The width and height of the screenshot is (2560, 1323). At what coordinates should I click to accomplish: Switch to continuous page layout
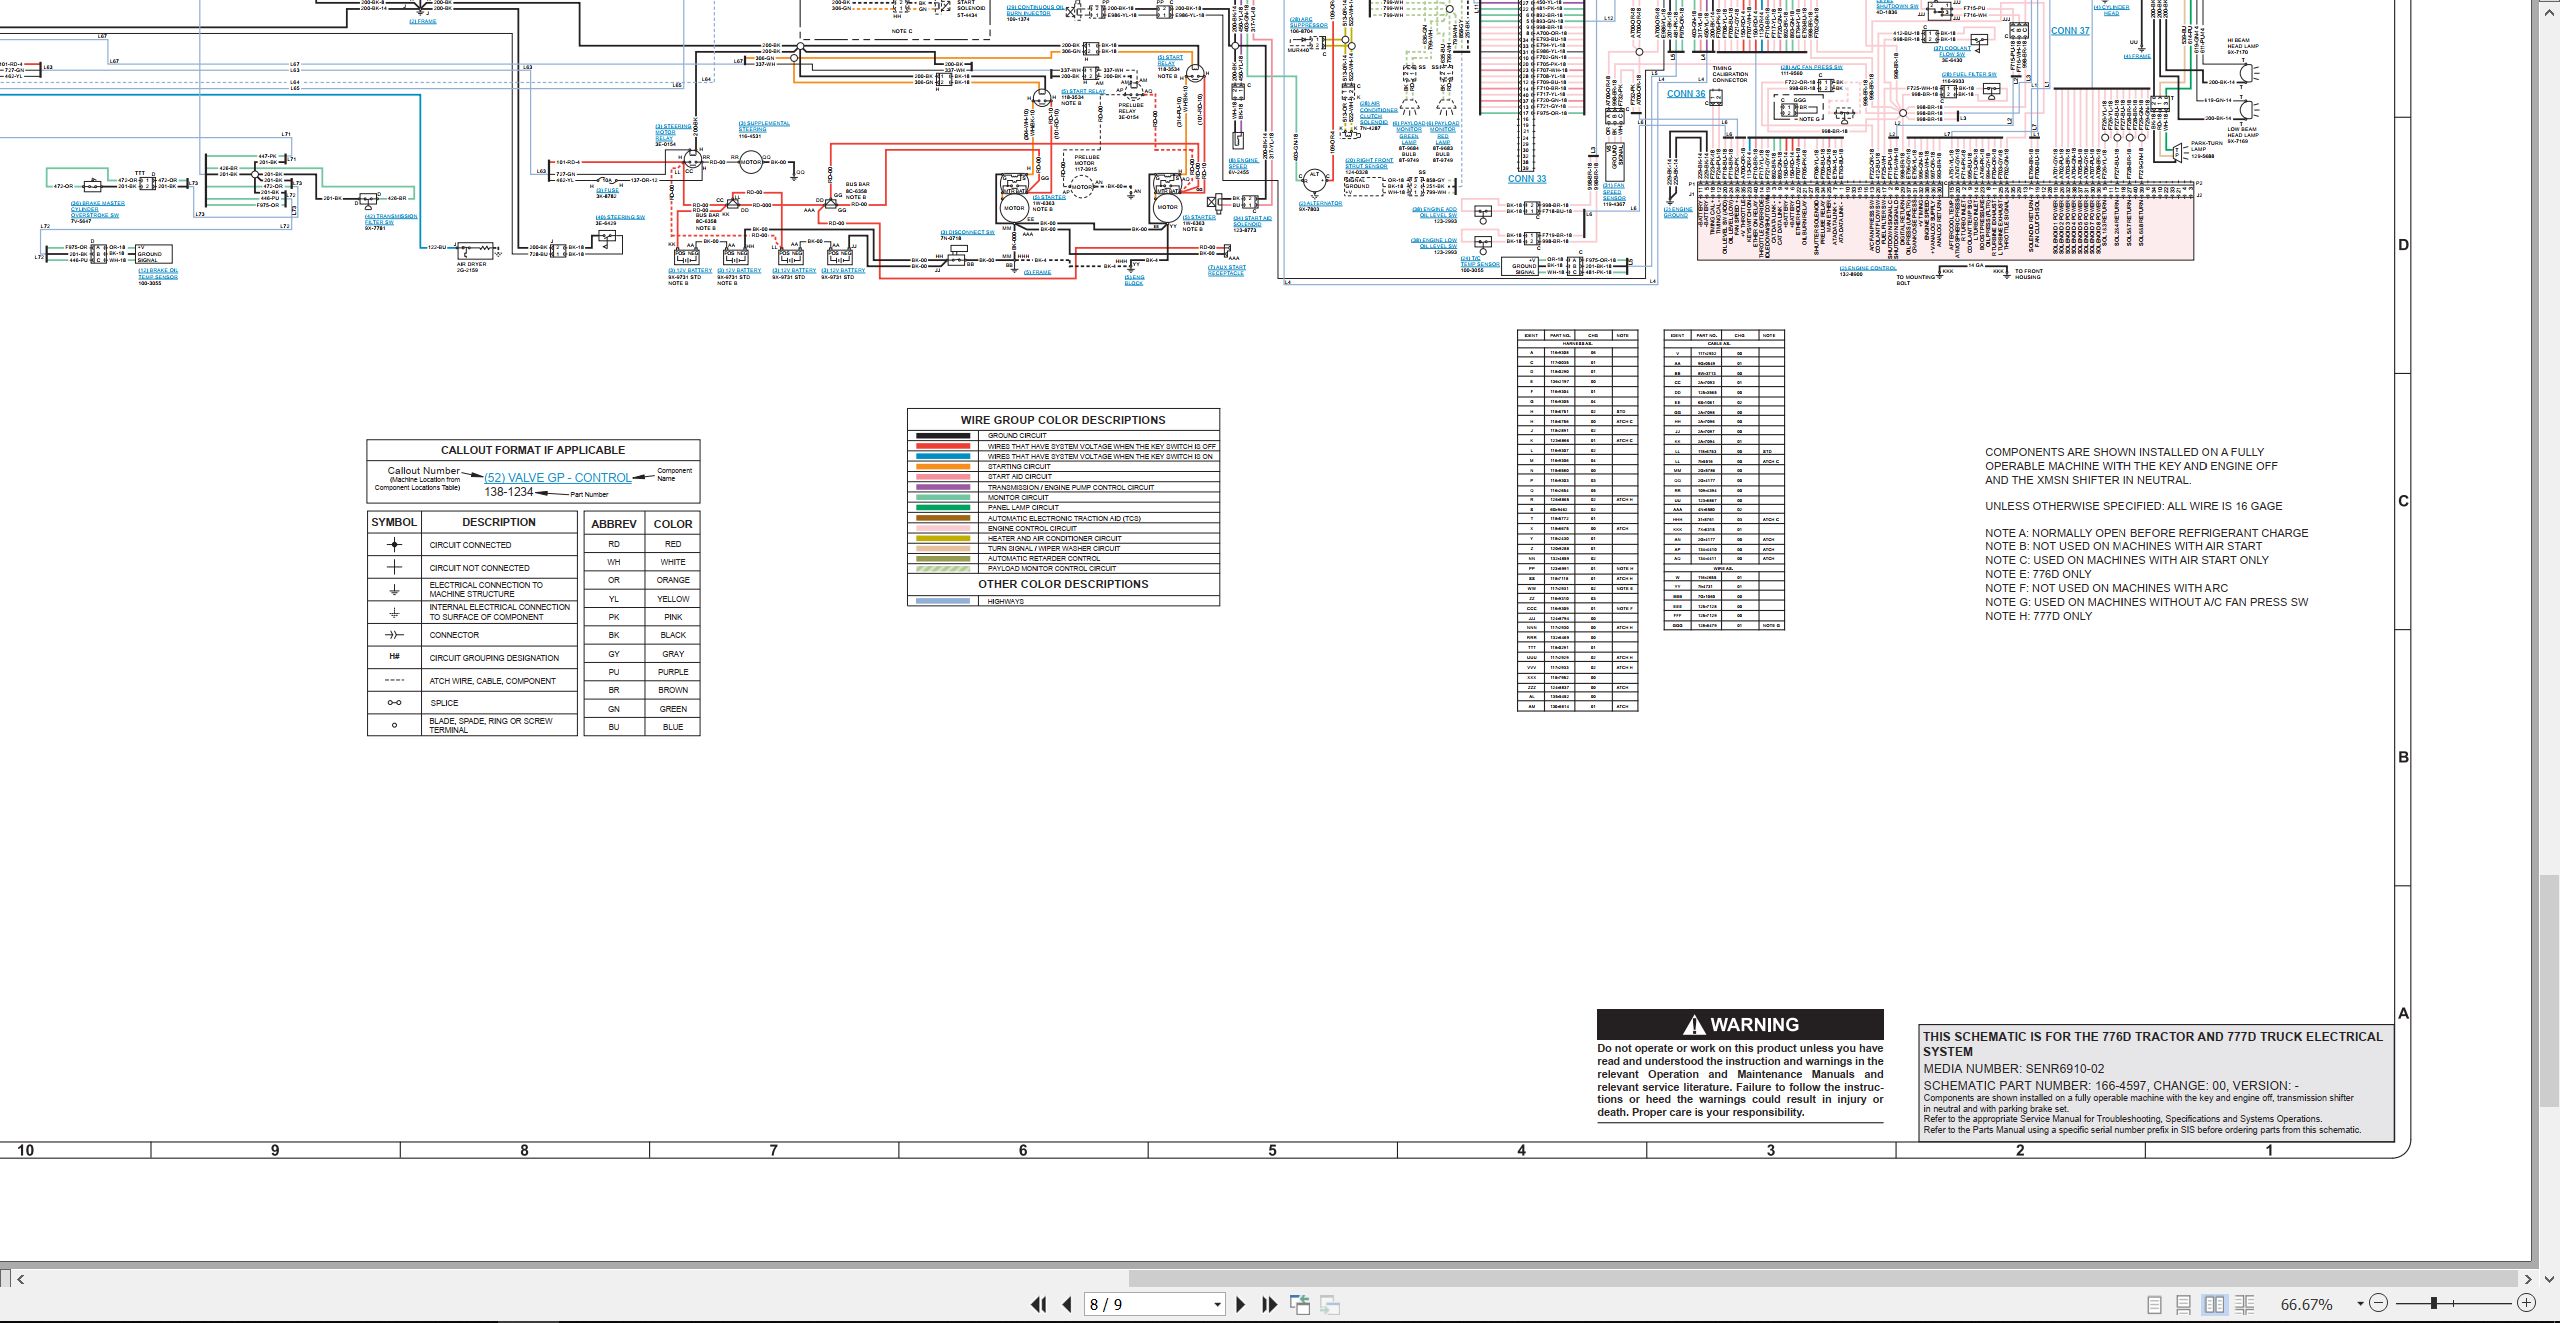(2184, 1304)
